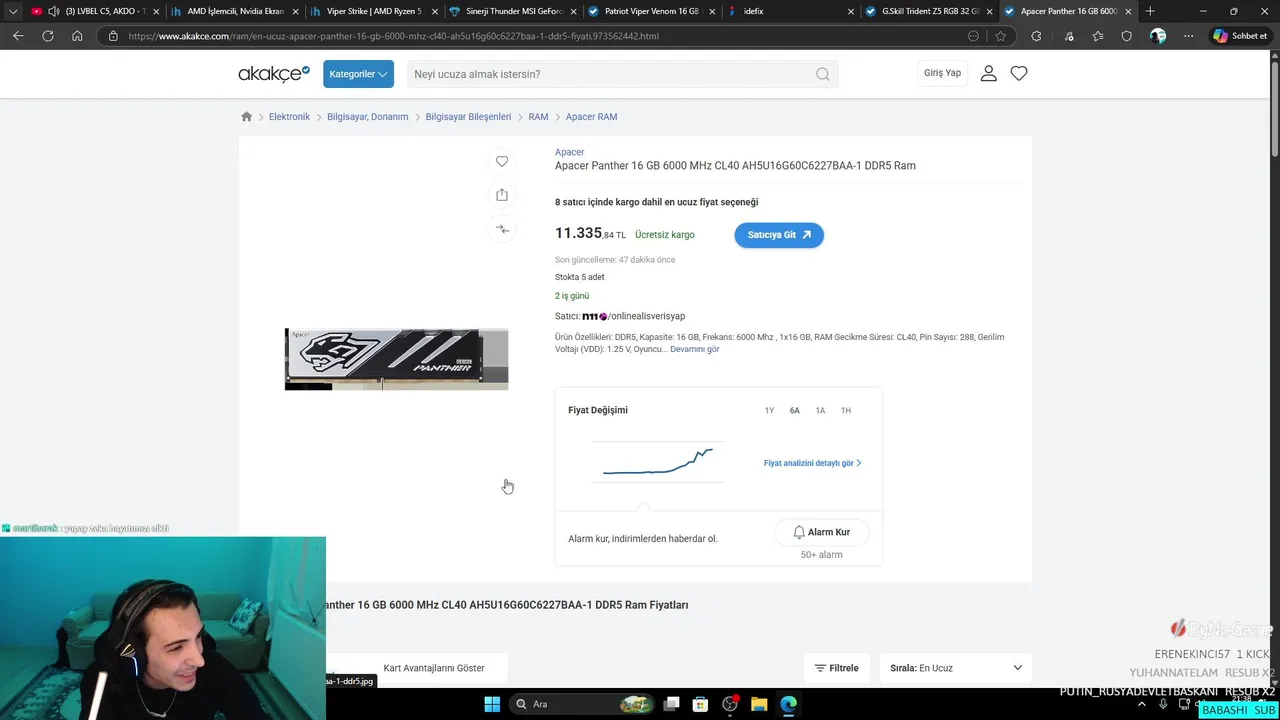1280x720 pixels.
Task: Reload the page with refresh icon
Action: pyautogui.click(x=47, y=36)
